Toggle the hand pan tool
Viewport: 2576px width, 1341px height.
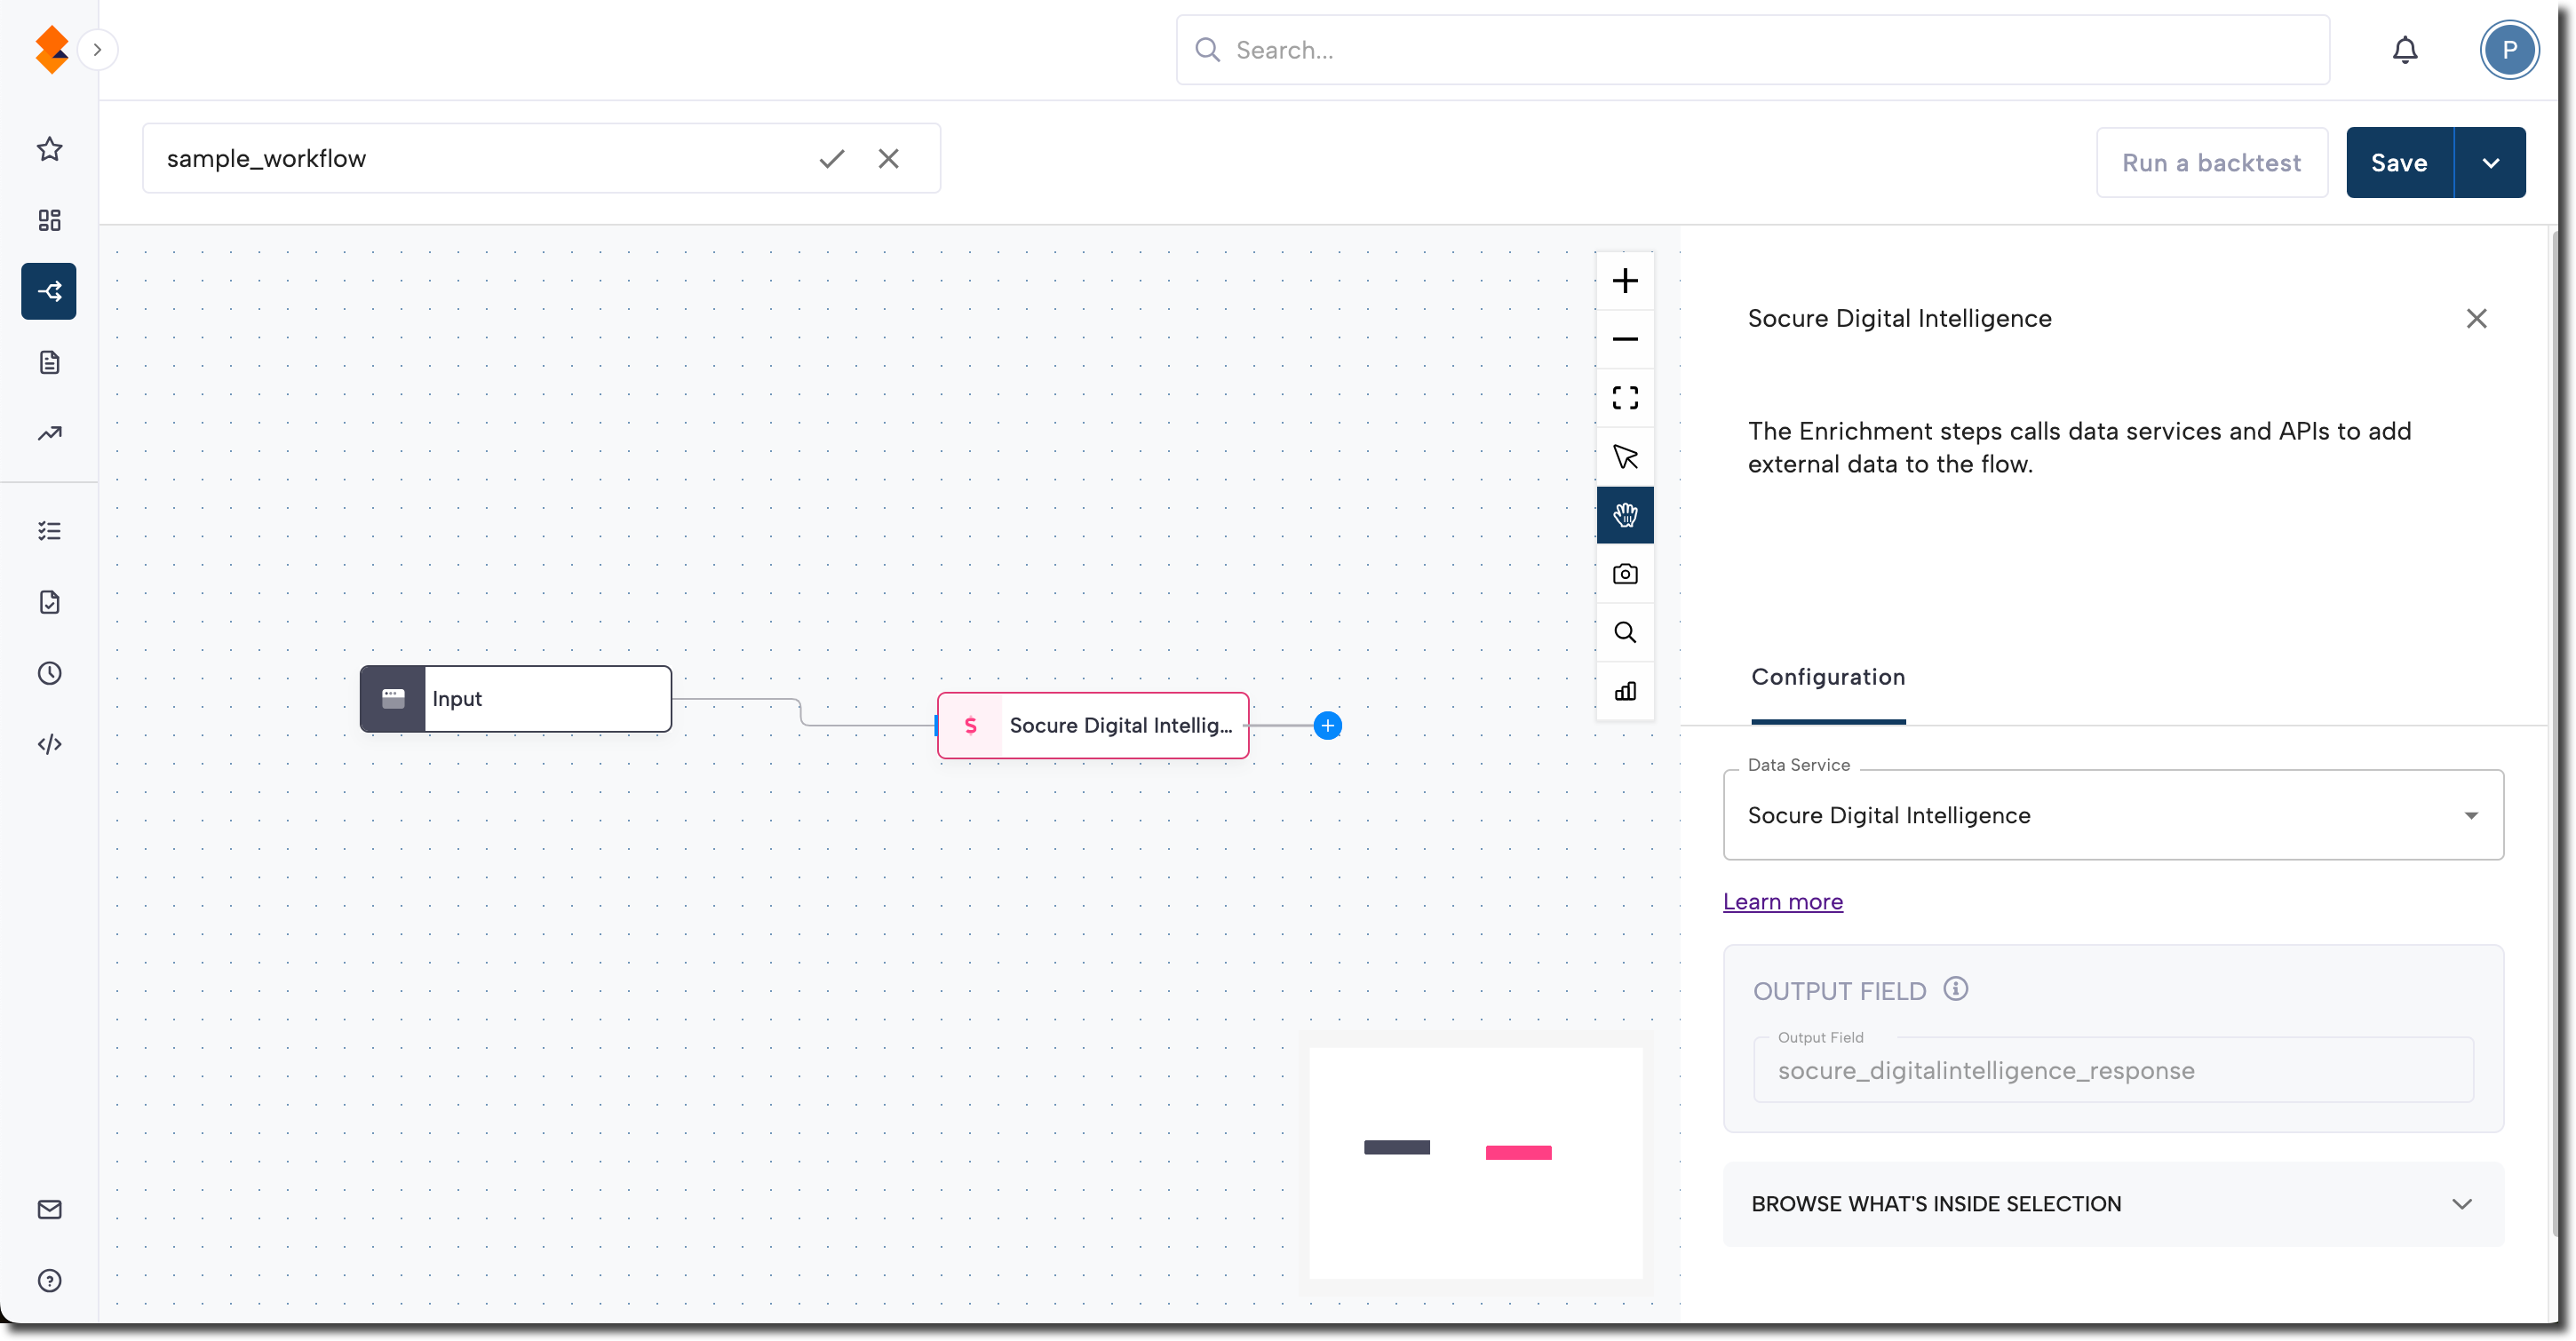pyautogui.click(x=1625, y=515)
